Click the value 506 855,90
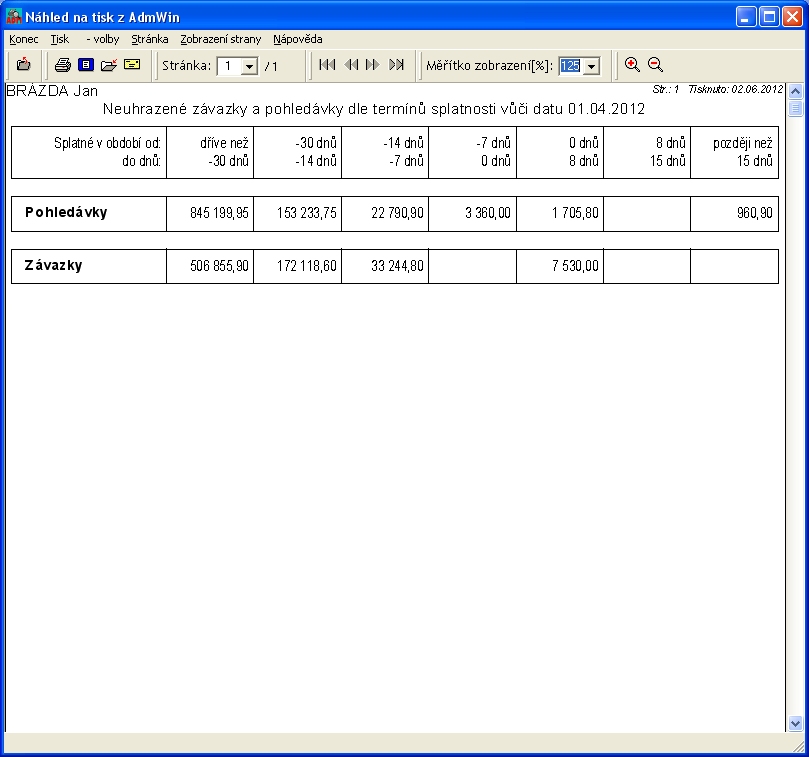809x757 pixels. coord(219,266)
